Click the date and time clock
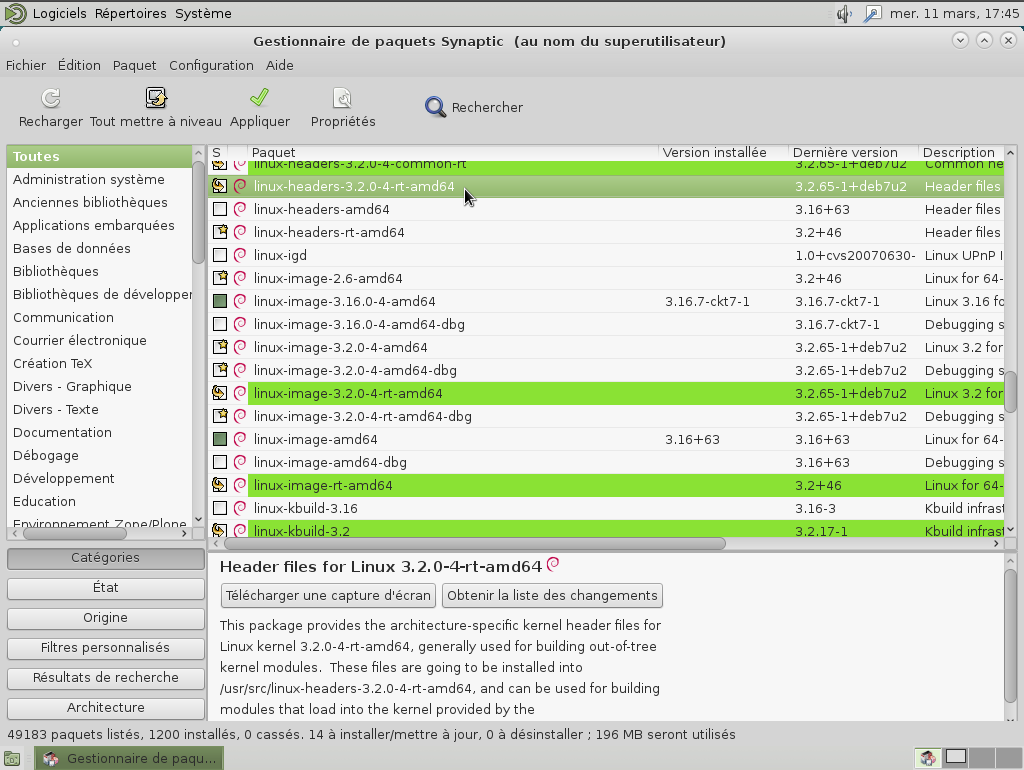1024x770 pixels. pyautogui.click(x=954, y=14)
